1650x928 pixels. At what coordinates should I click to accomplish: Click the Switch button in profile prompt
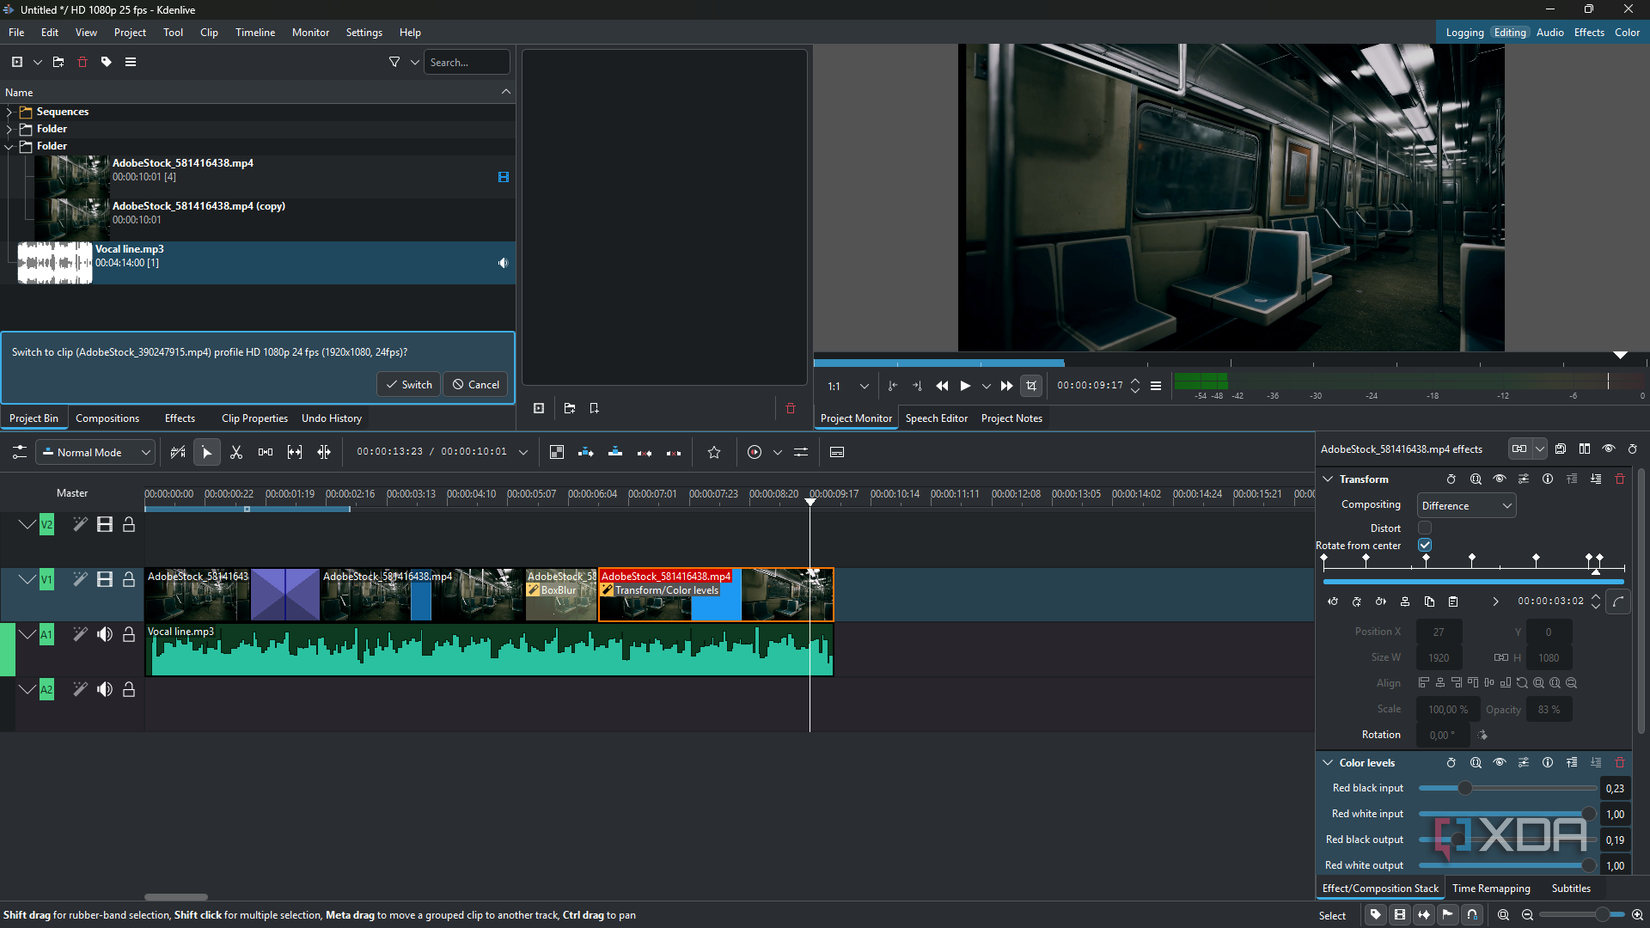[409, 385]
